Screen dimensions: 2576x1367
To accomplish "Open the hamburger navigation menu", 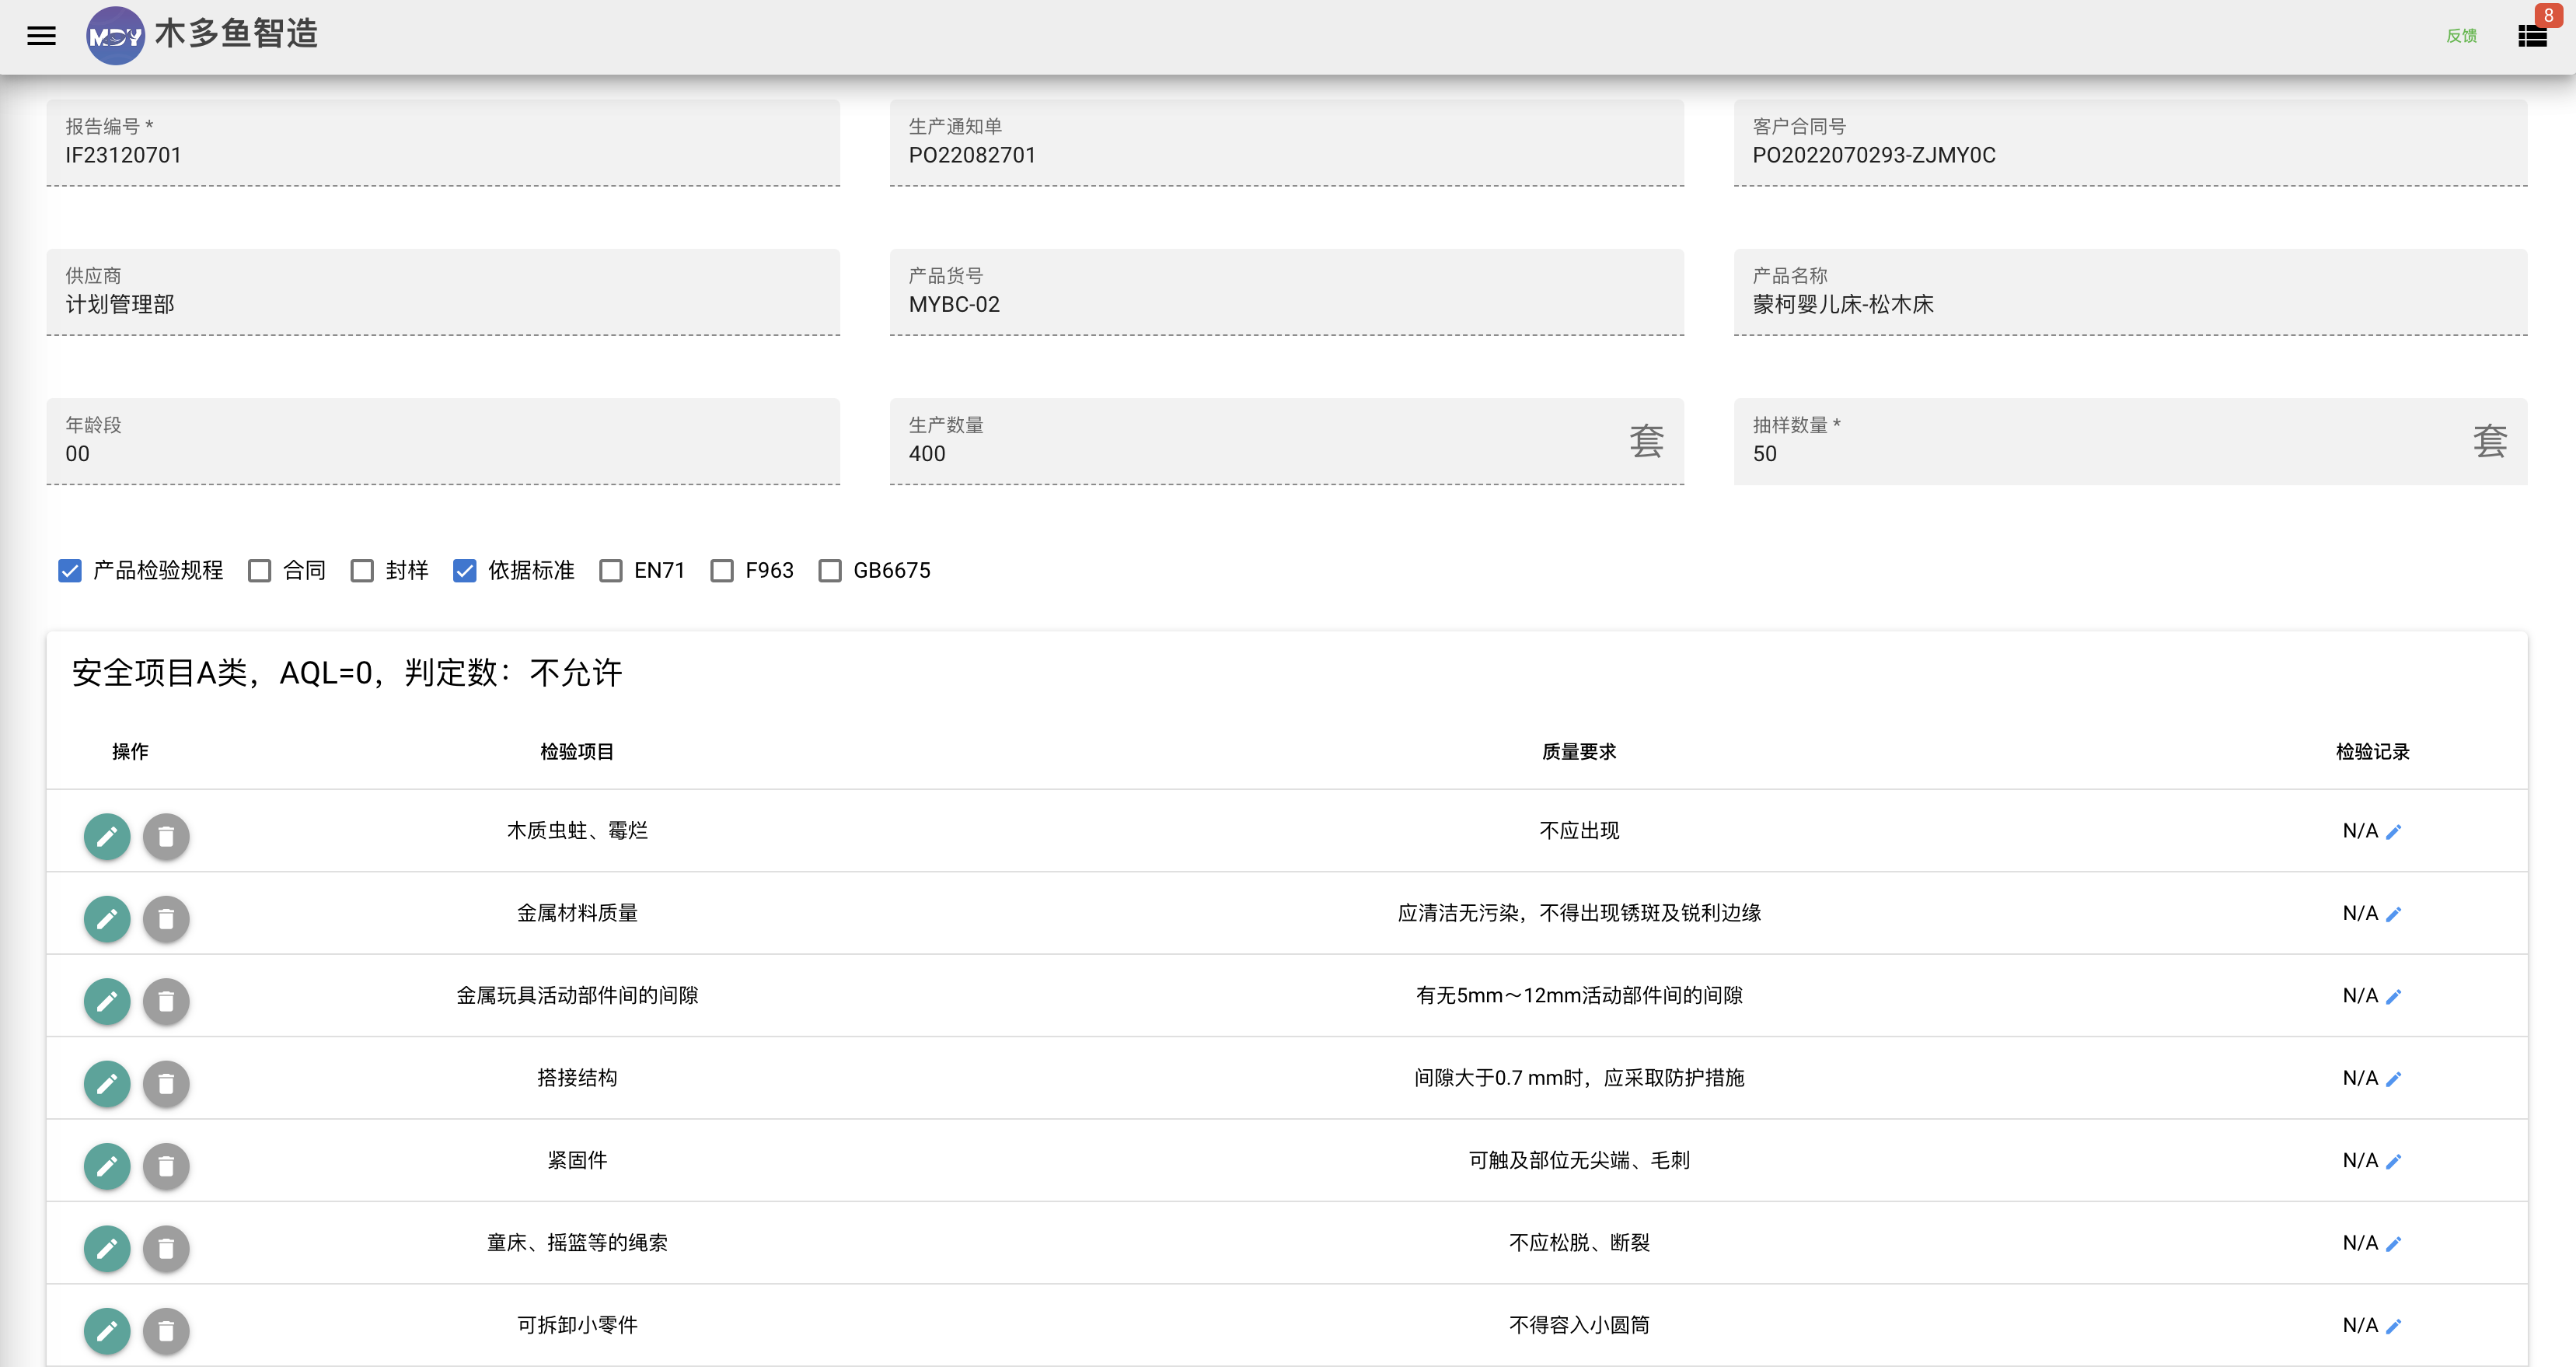I will 41,36.
